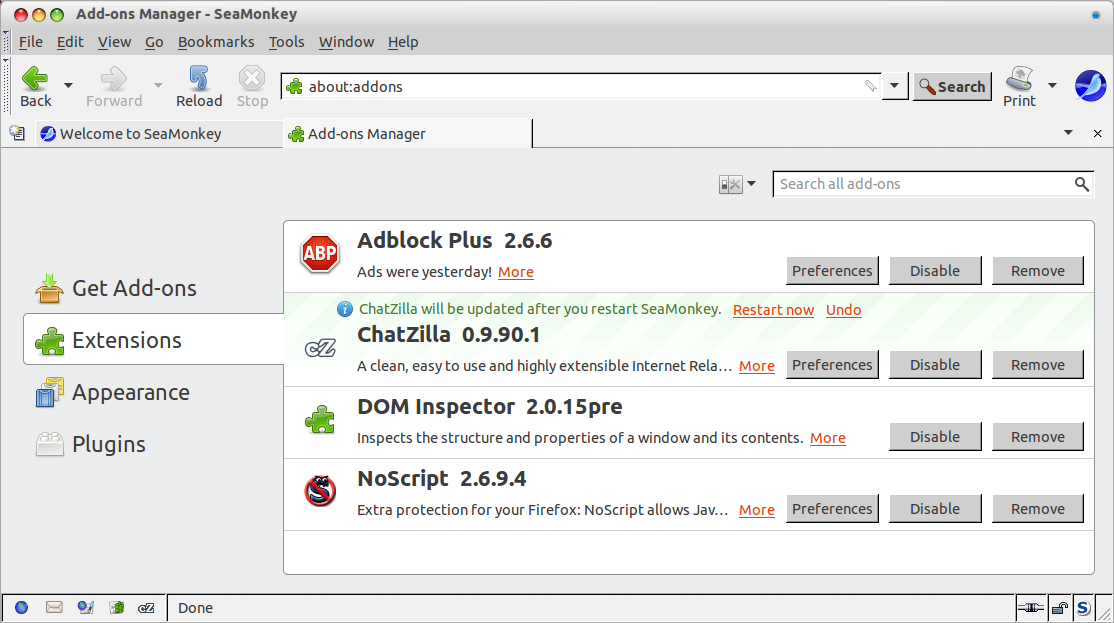This screenshot has height=623, width=1114.
Task: Click the tag icon in location bar
Action: (870, 86)
